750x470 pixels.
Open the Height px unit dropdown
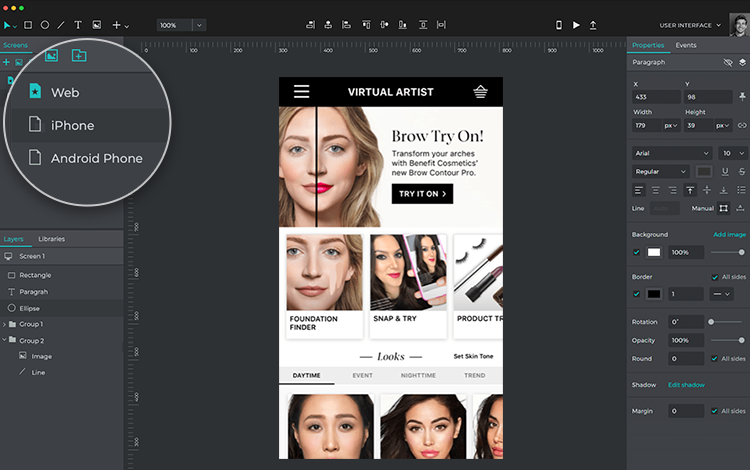[x=723, y=125]
